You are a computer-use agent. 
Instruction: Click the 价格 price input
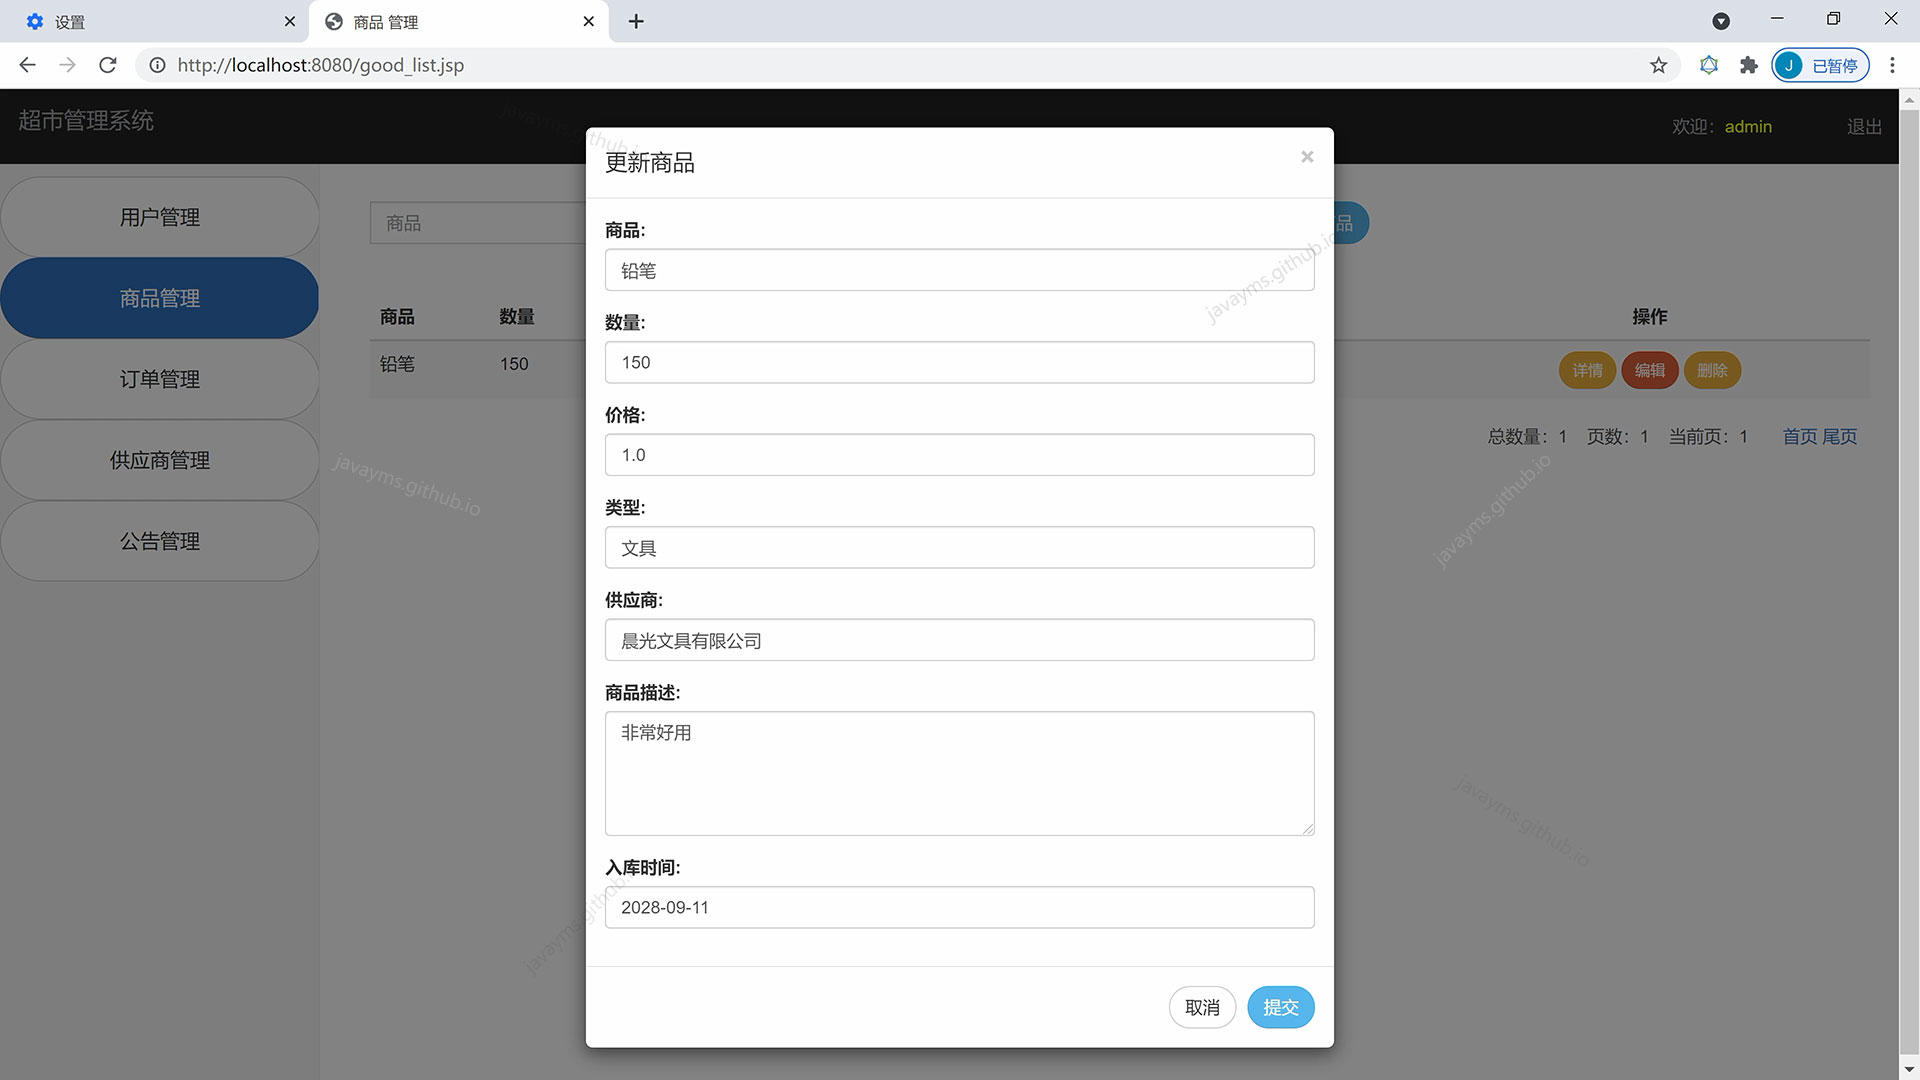coord(958,455)
